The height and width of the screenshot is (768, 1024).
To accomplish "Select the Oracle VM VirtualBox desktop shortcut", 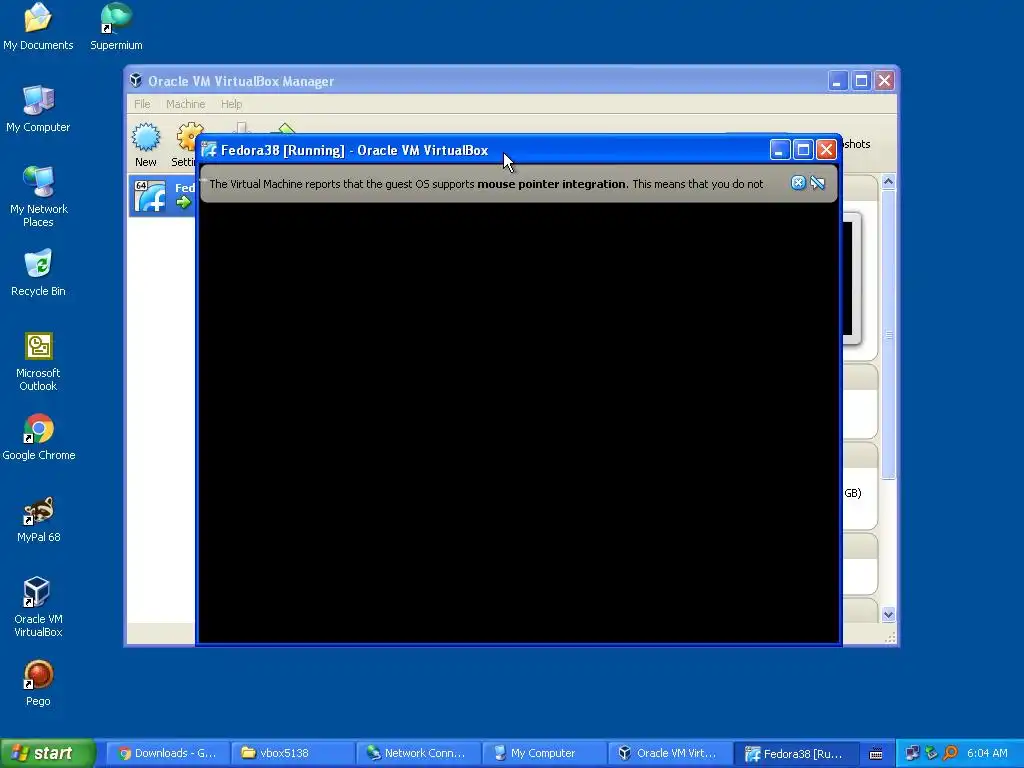I will pyautogui.click(x=38, y=607).
